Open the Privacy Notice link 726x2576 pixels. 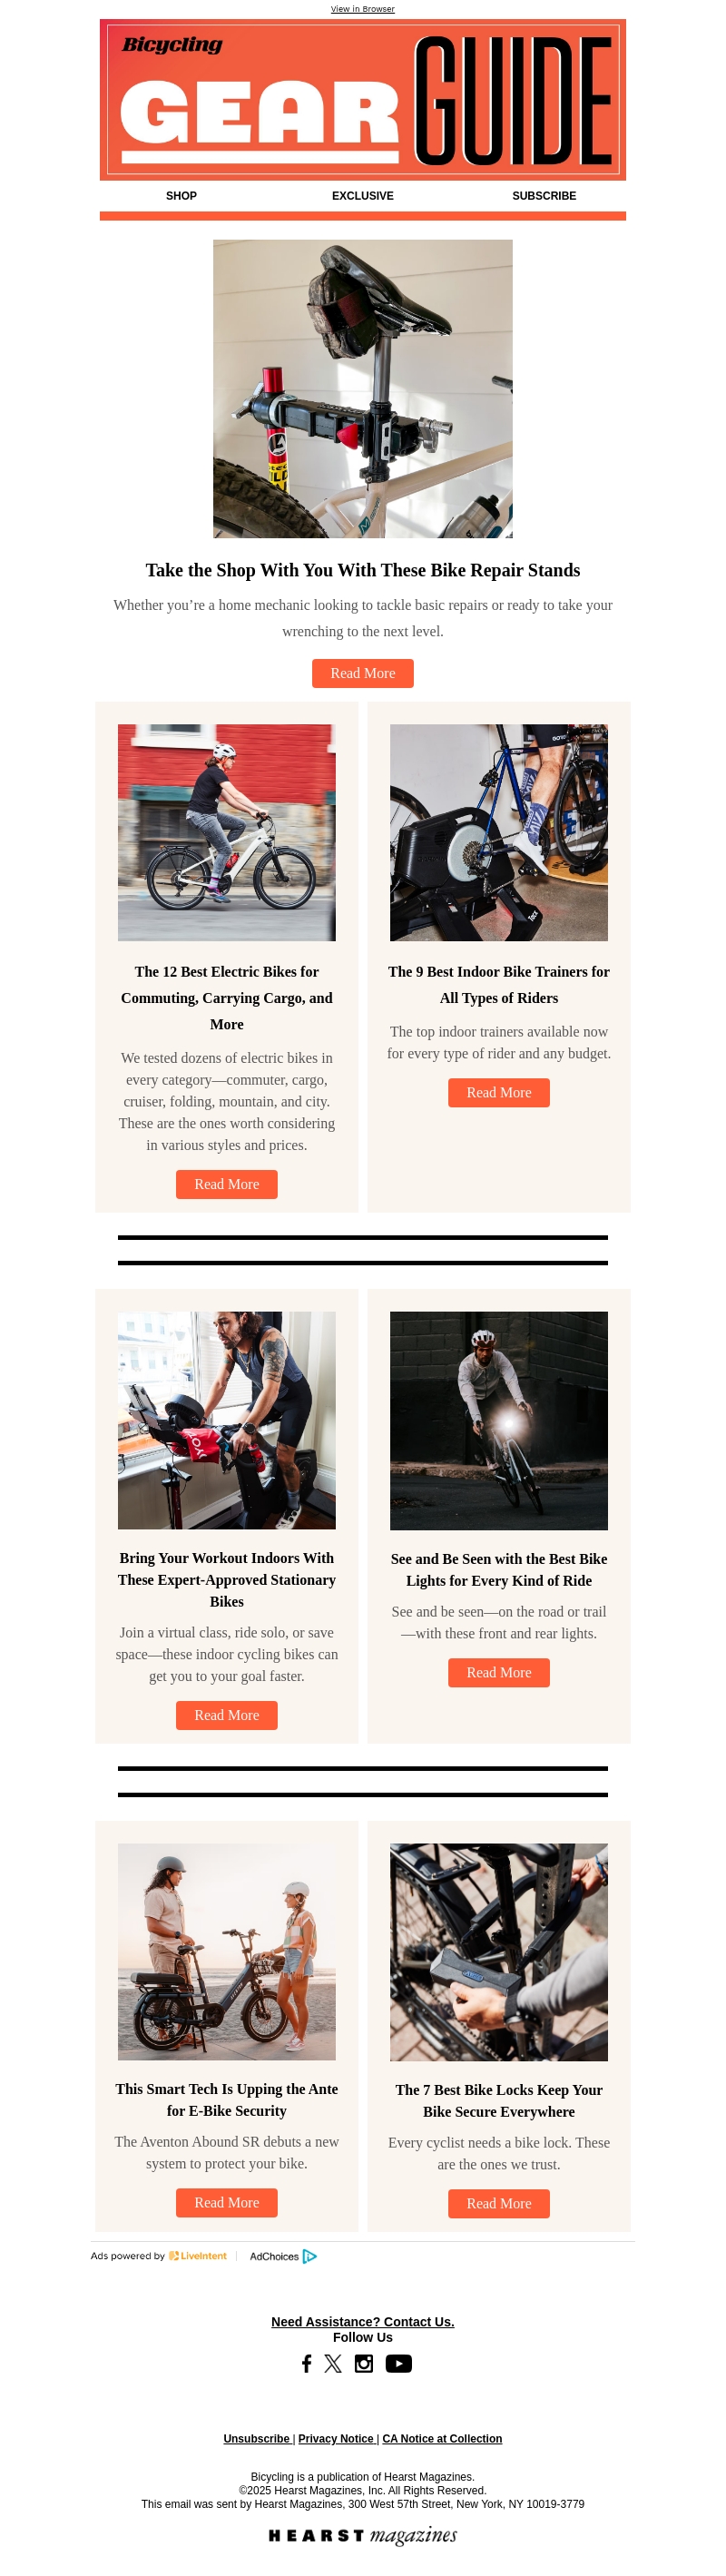click(x=336, y=2438)
